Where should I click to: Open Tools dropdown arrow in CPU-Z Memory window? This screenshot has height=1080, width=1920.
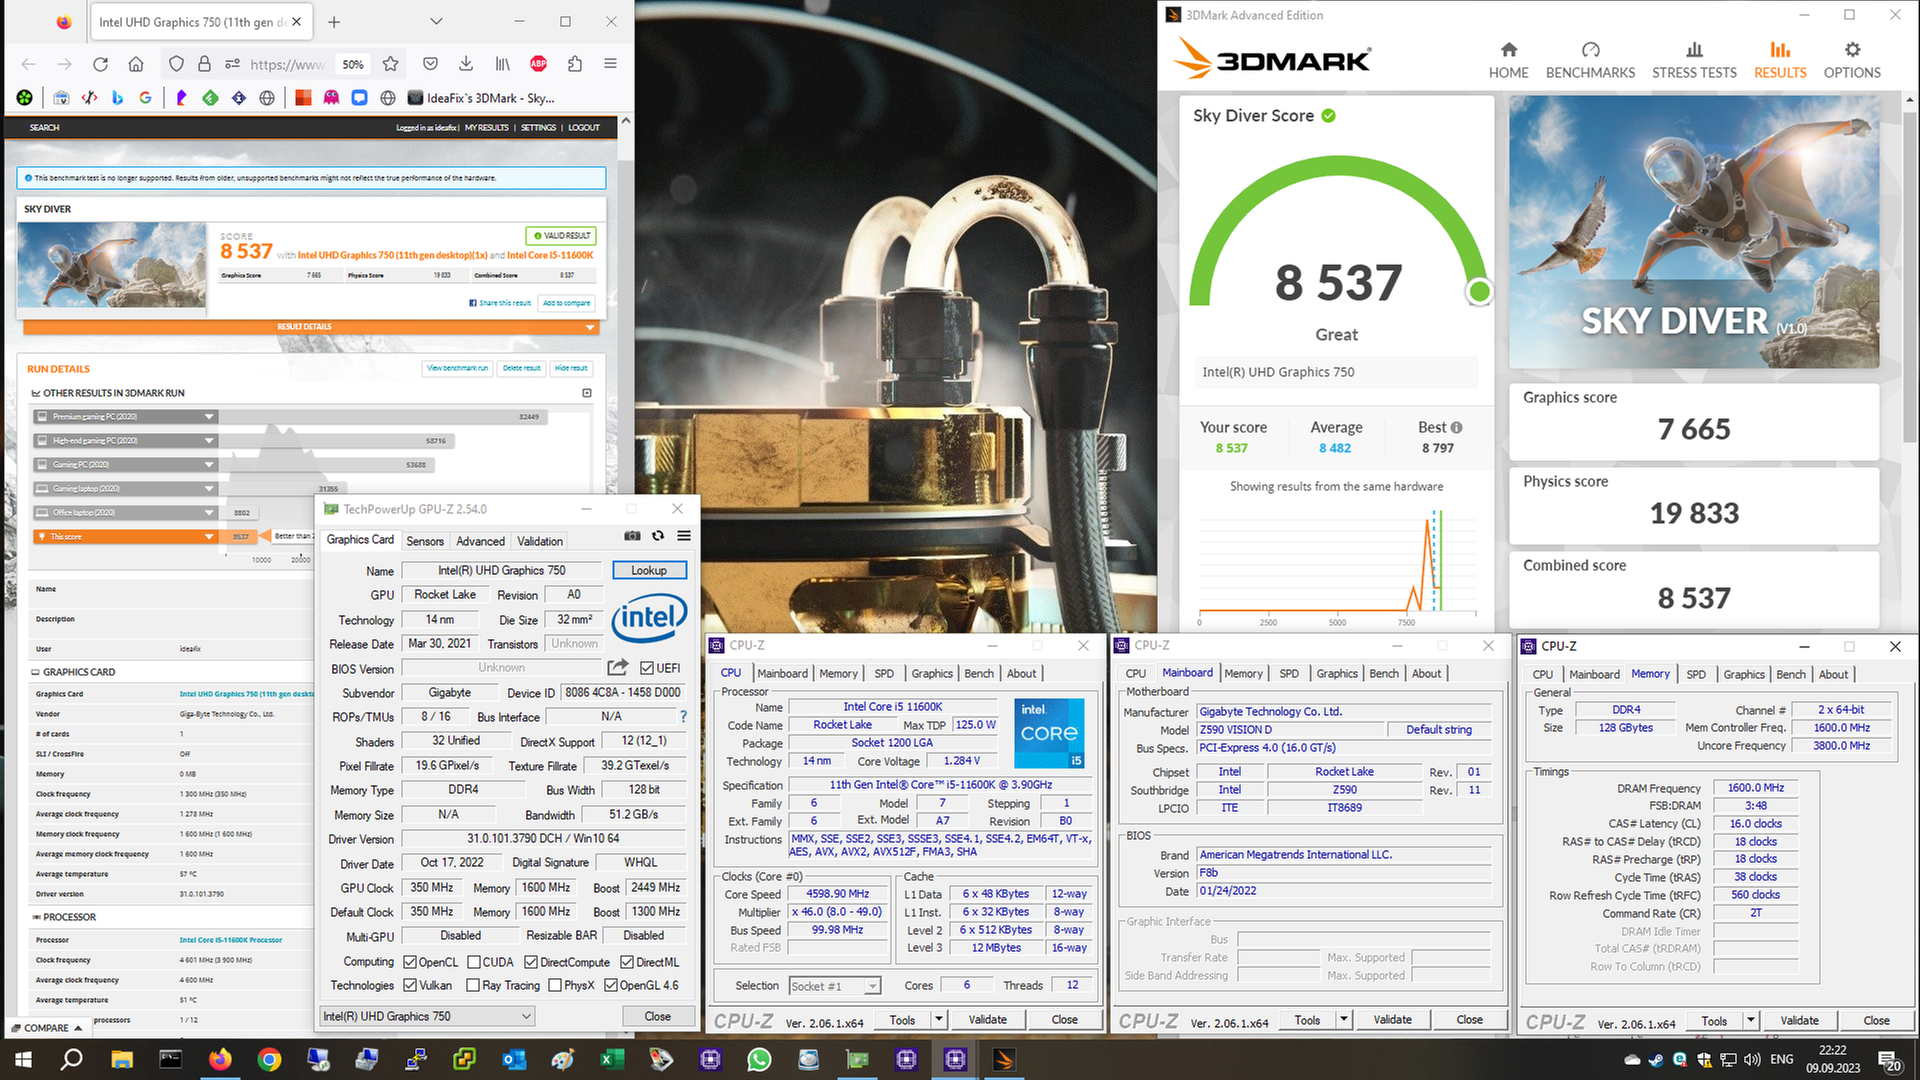(x=1751, y=1021)
